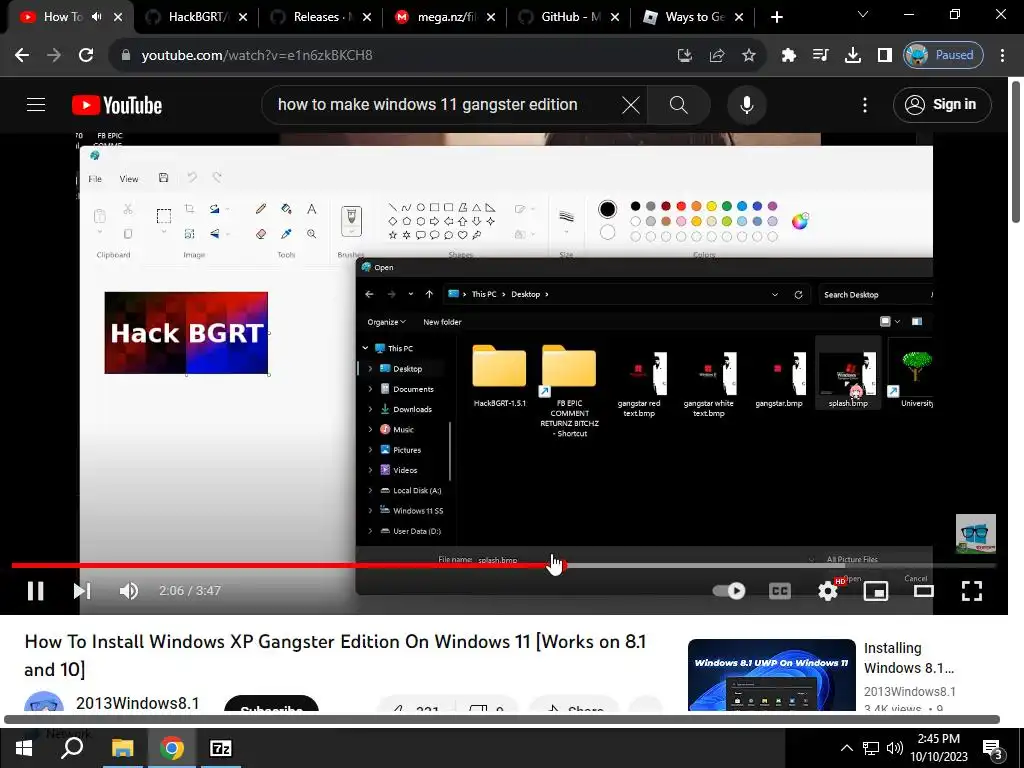The width and height of the screenshot is (1024, 768).
Task: Focus the browser address bar URL
Action: pos(257,55)
